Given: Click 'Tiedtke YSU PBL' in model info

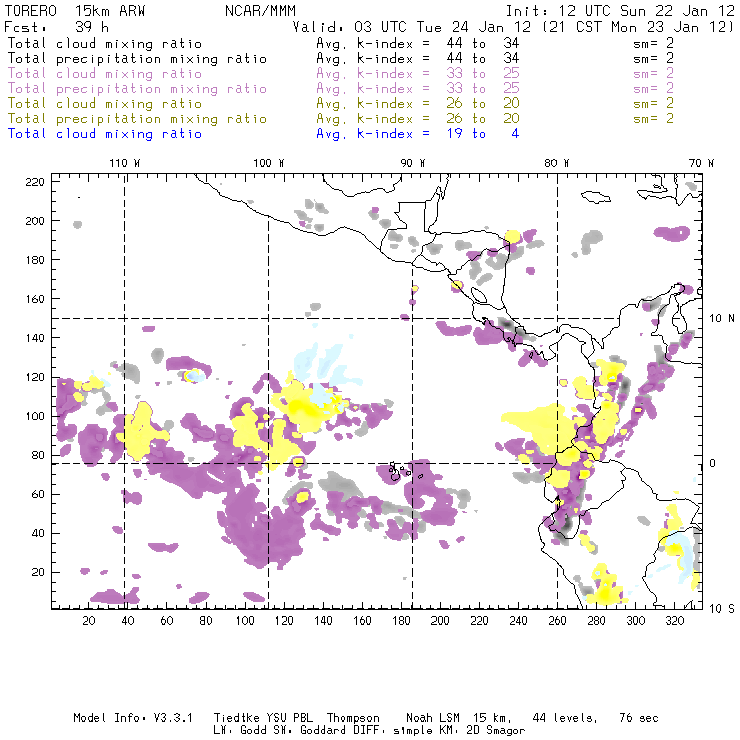Looking at the screenshot, I should tap(263, 718).
